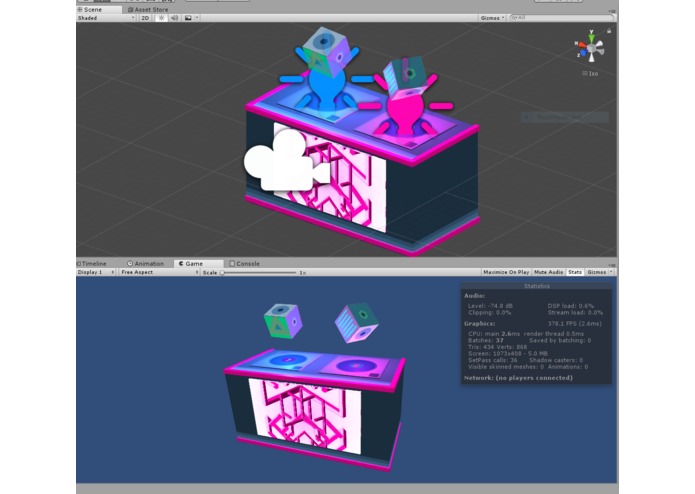Open the Asset Store tab
The image size is (695, 494).
[148, 9]
